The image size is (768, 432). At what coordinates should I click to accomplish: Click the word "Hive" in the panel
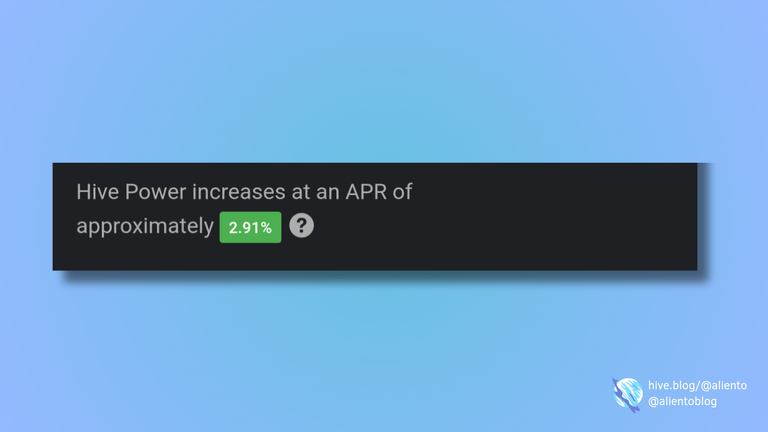coord(97,192)
